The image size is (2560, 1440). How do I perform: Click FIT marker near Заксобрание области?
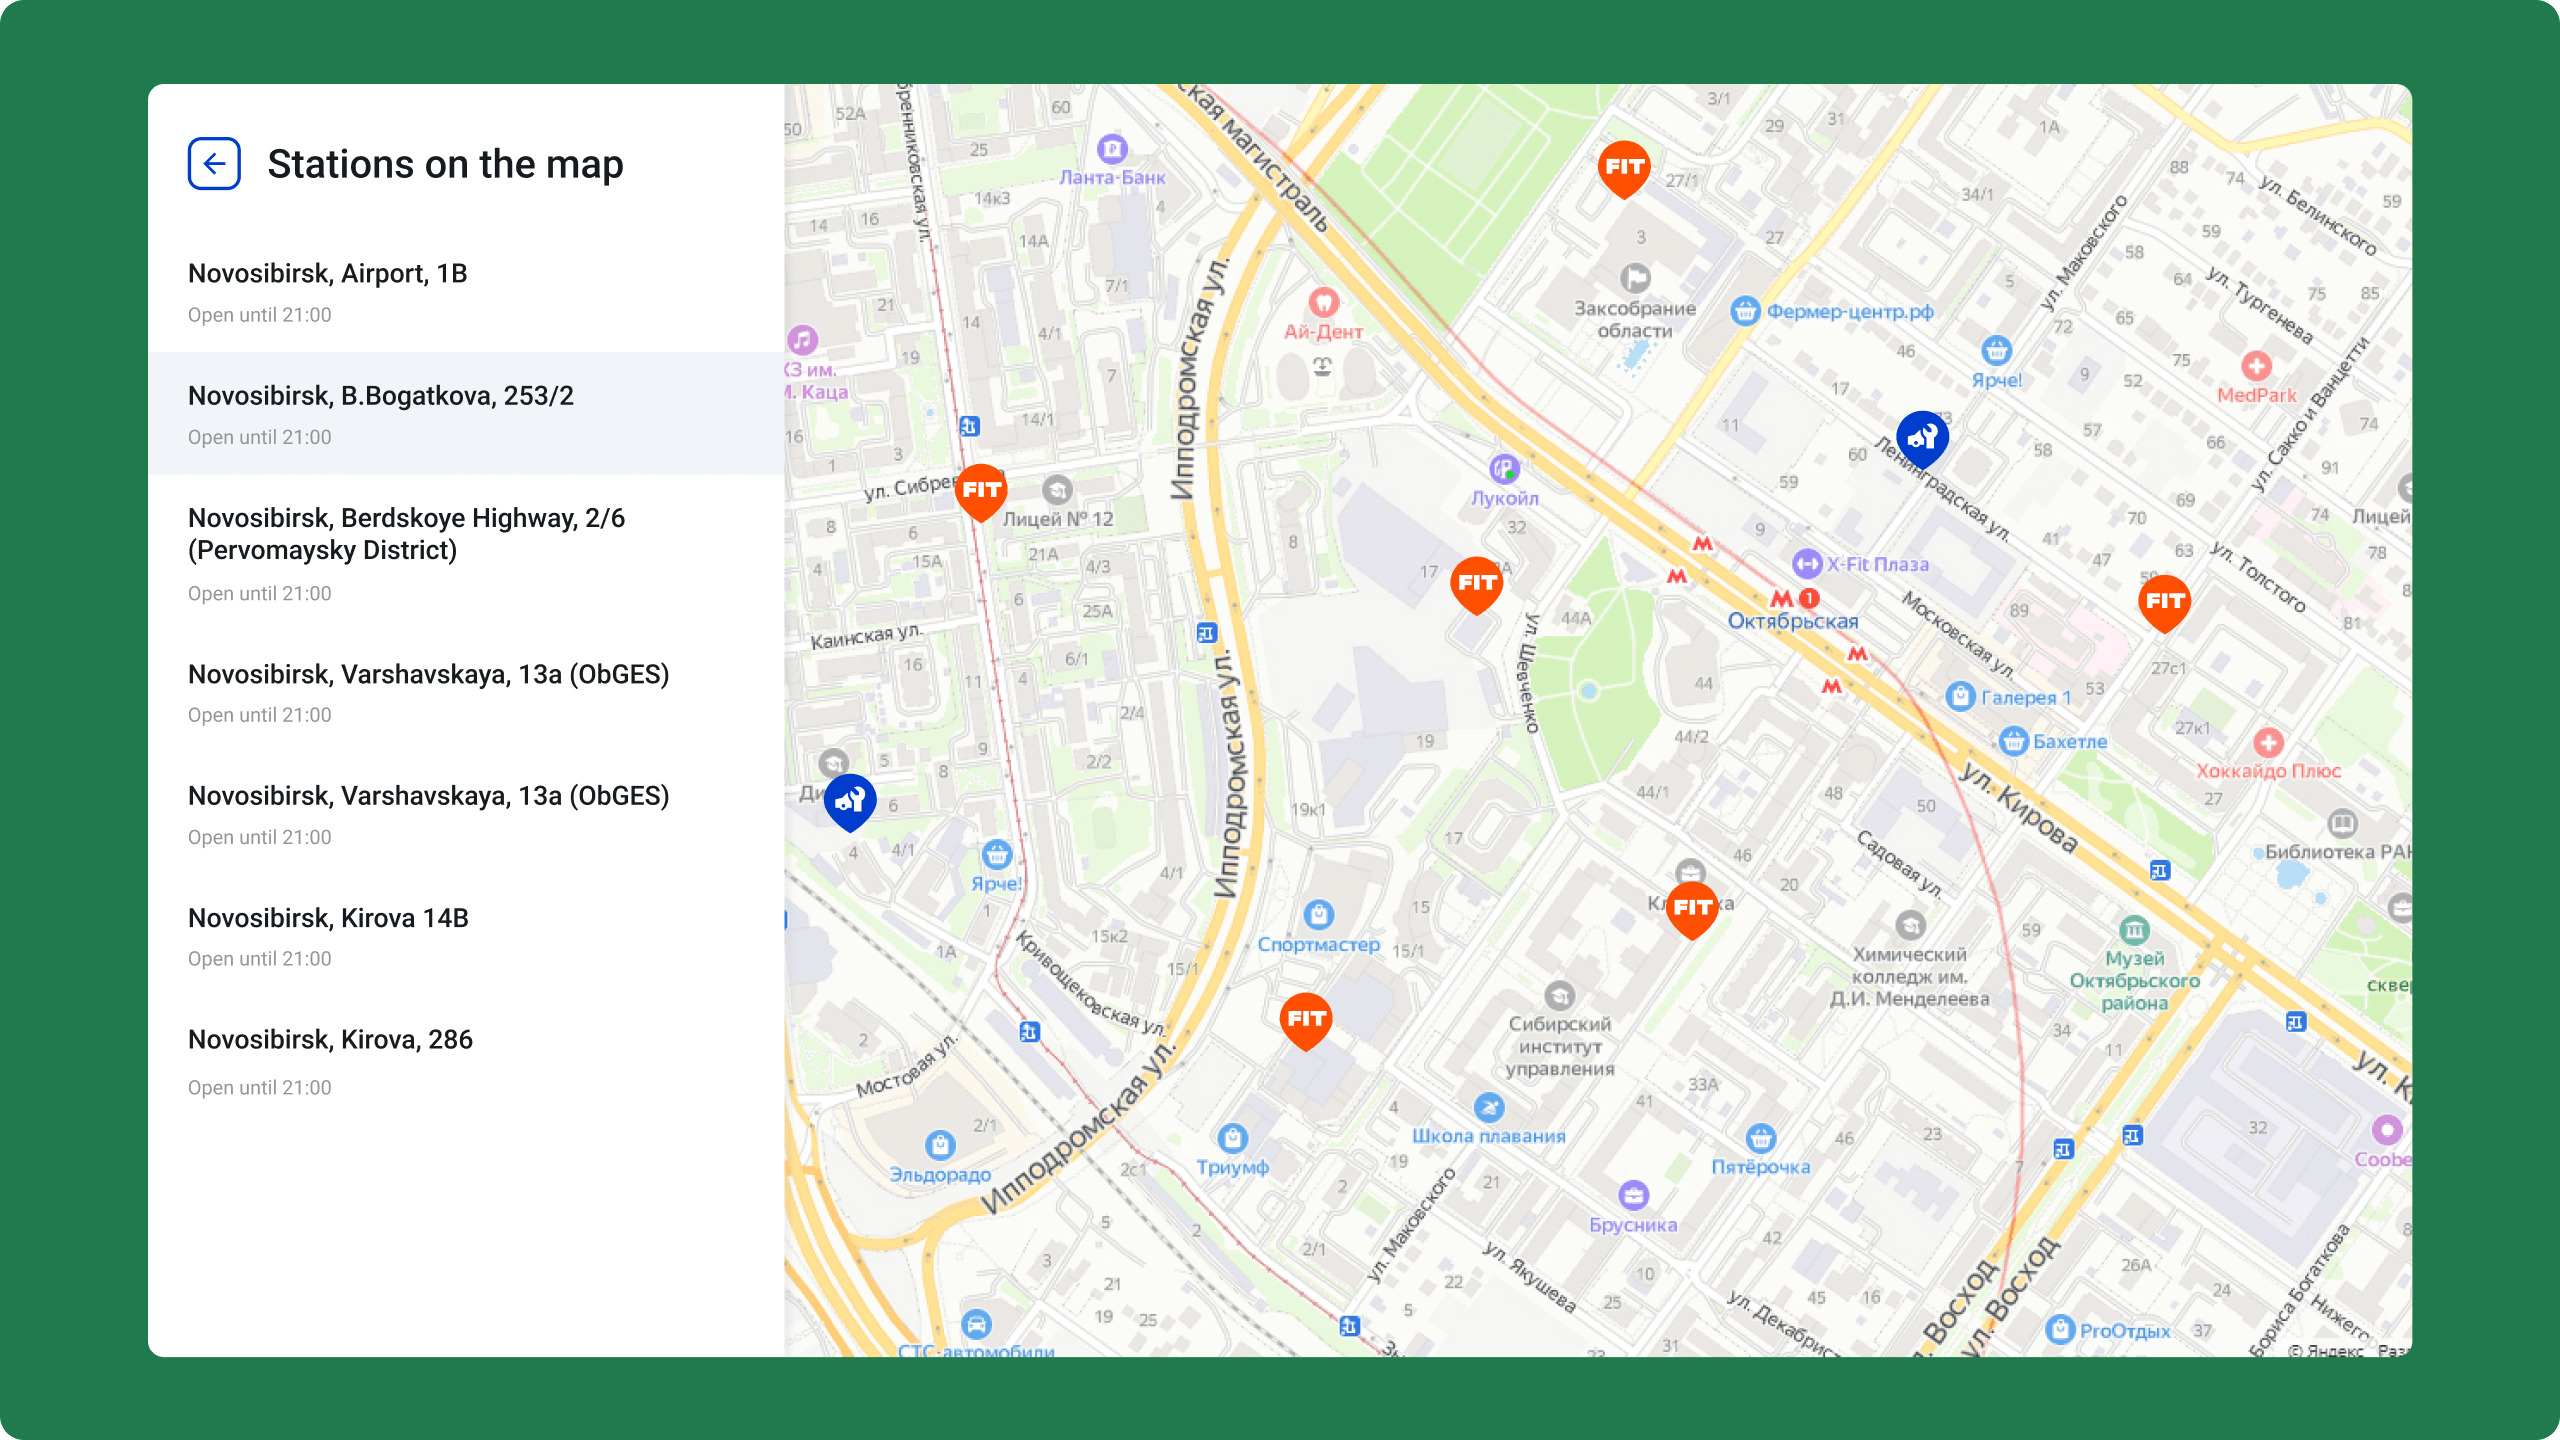(1624, 169)
